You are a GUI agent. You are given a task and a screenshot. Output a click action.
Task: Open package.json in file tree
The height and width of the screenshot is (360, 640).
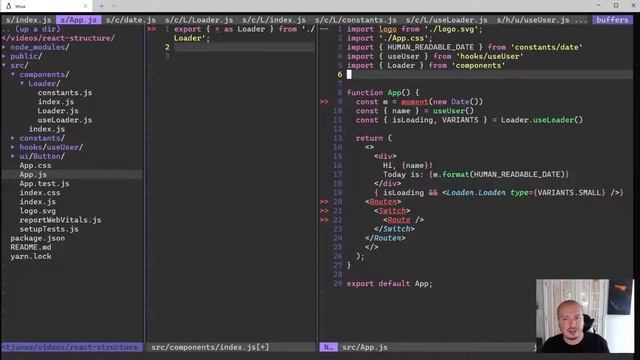coord(38,238)
